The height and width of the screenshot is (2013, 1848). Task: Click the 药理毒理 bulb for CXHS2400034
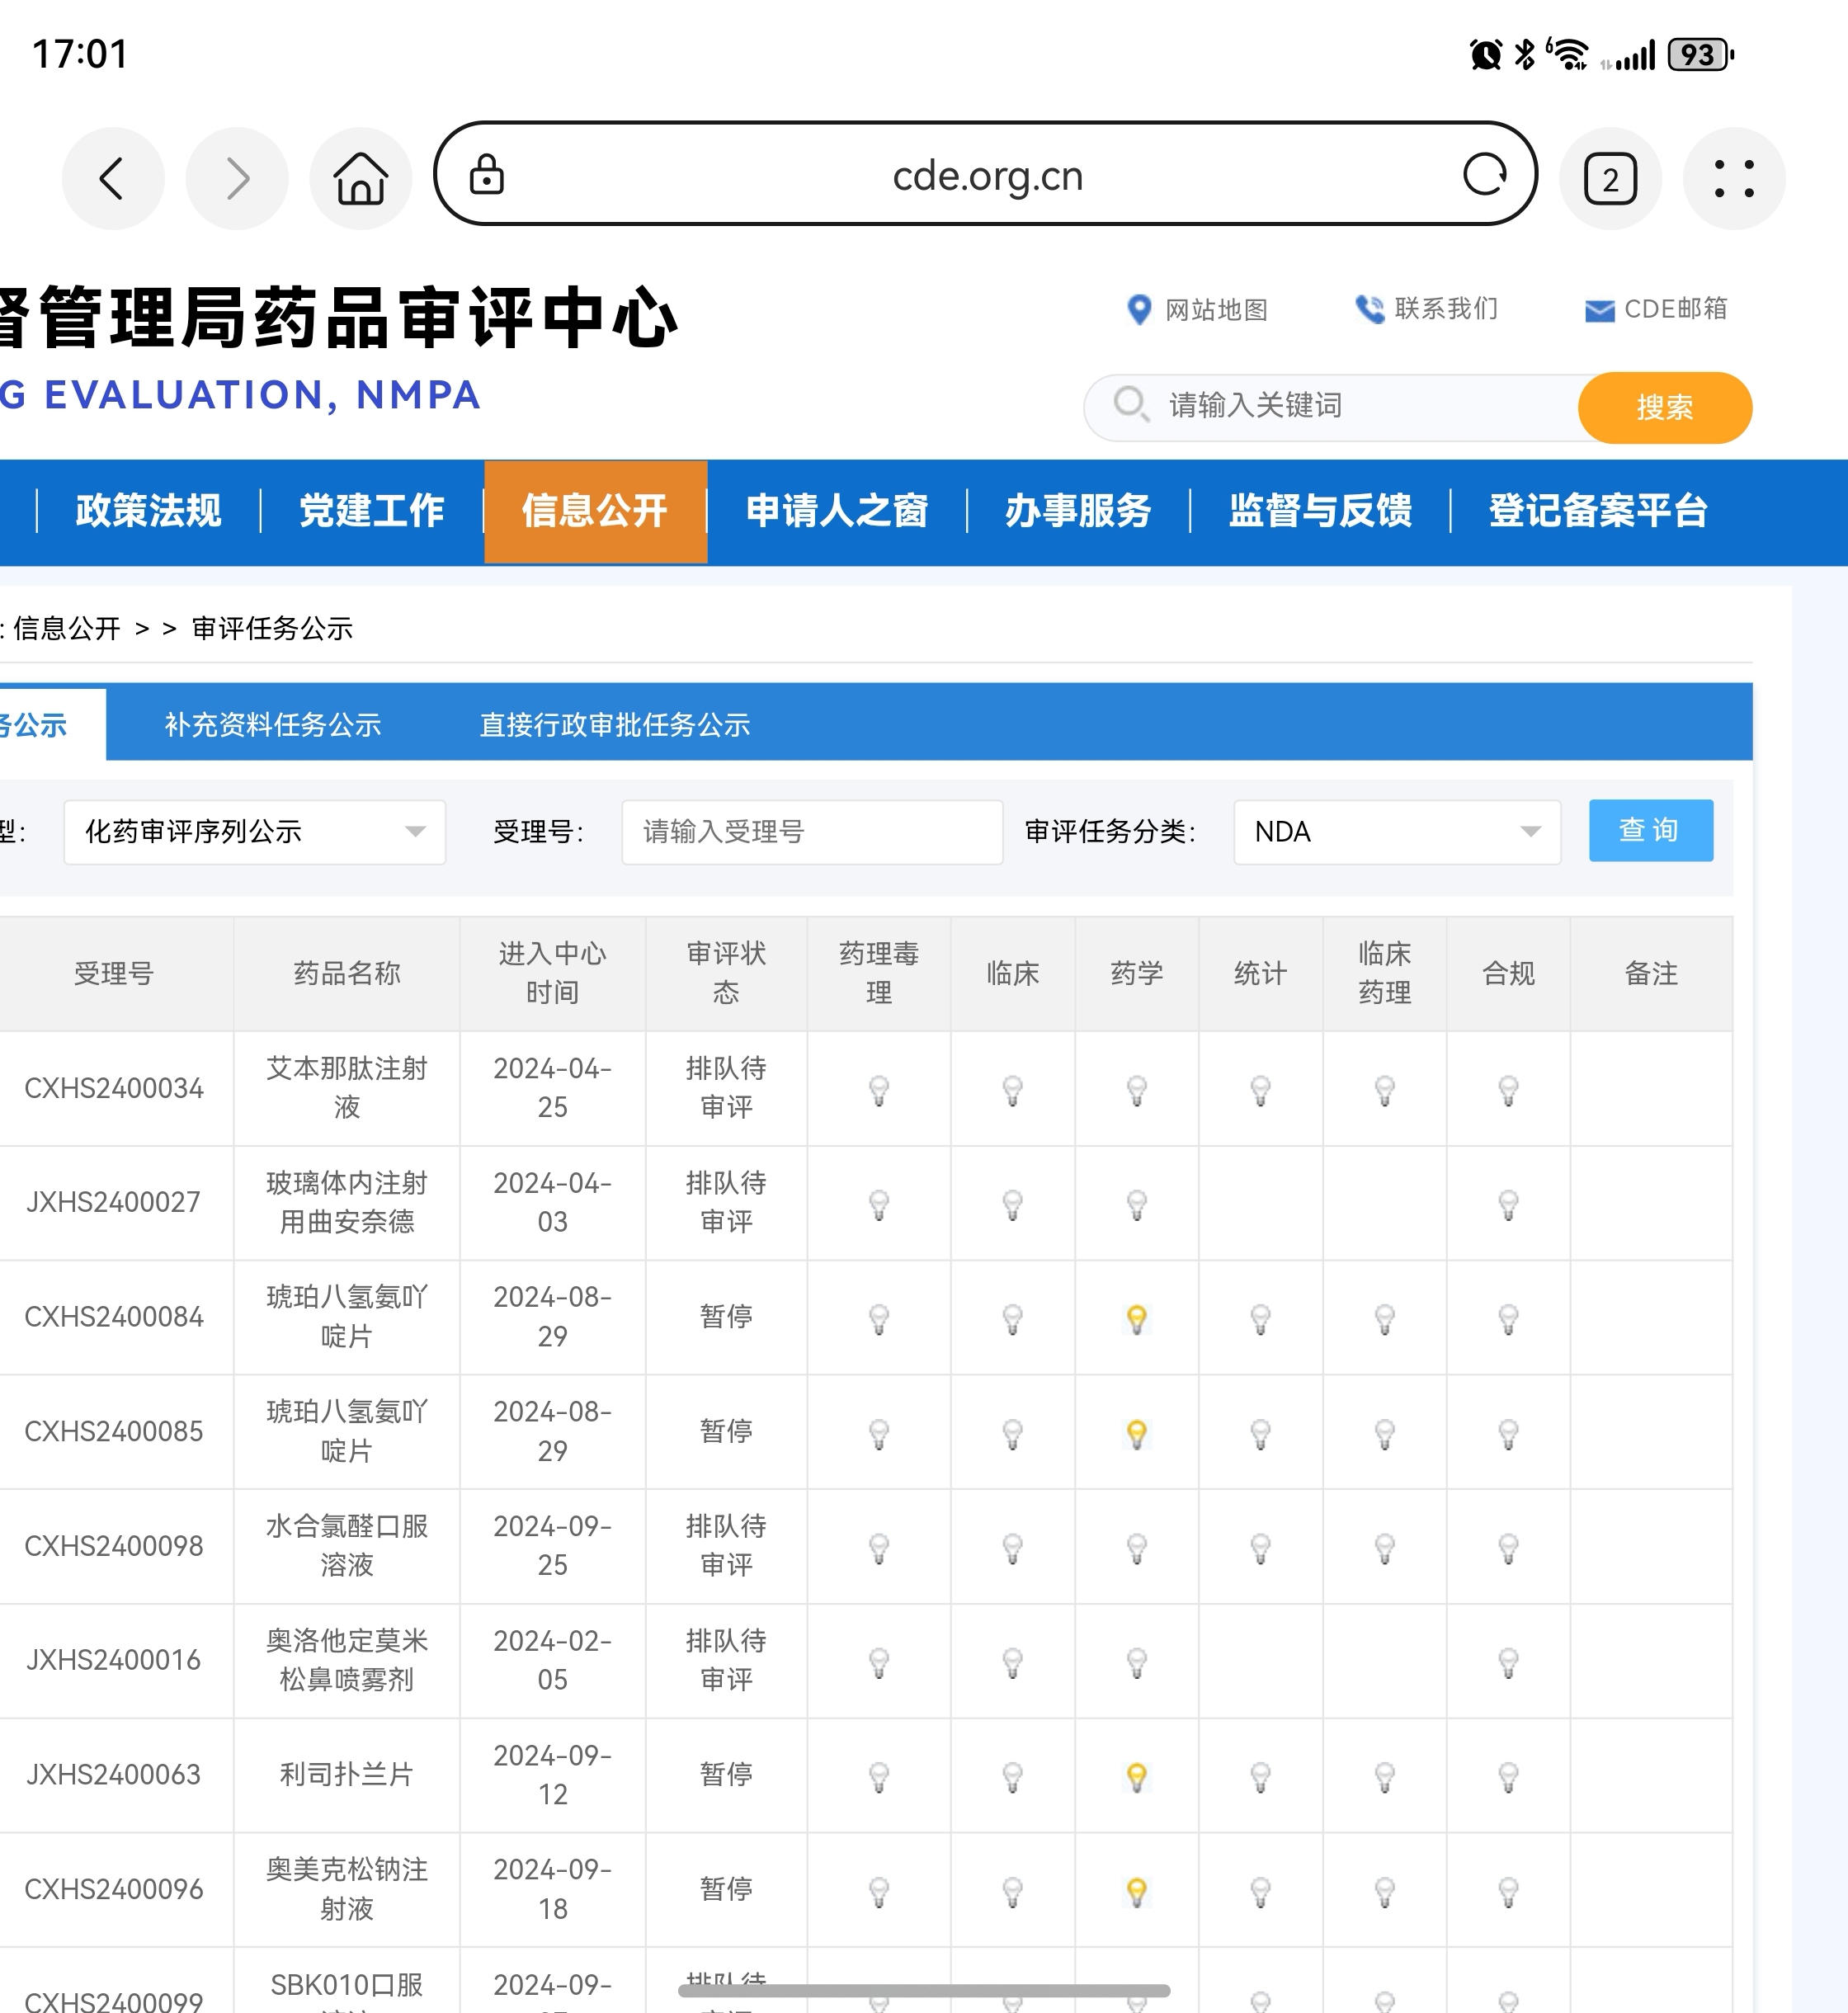[x=879, y=1090]
